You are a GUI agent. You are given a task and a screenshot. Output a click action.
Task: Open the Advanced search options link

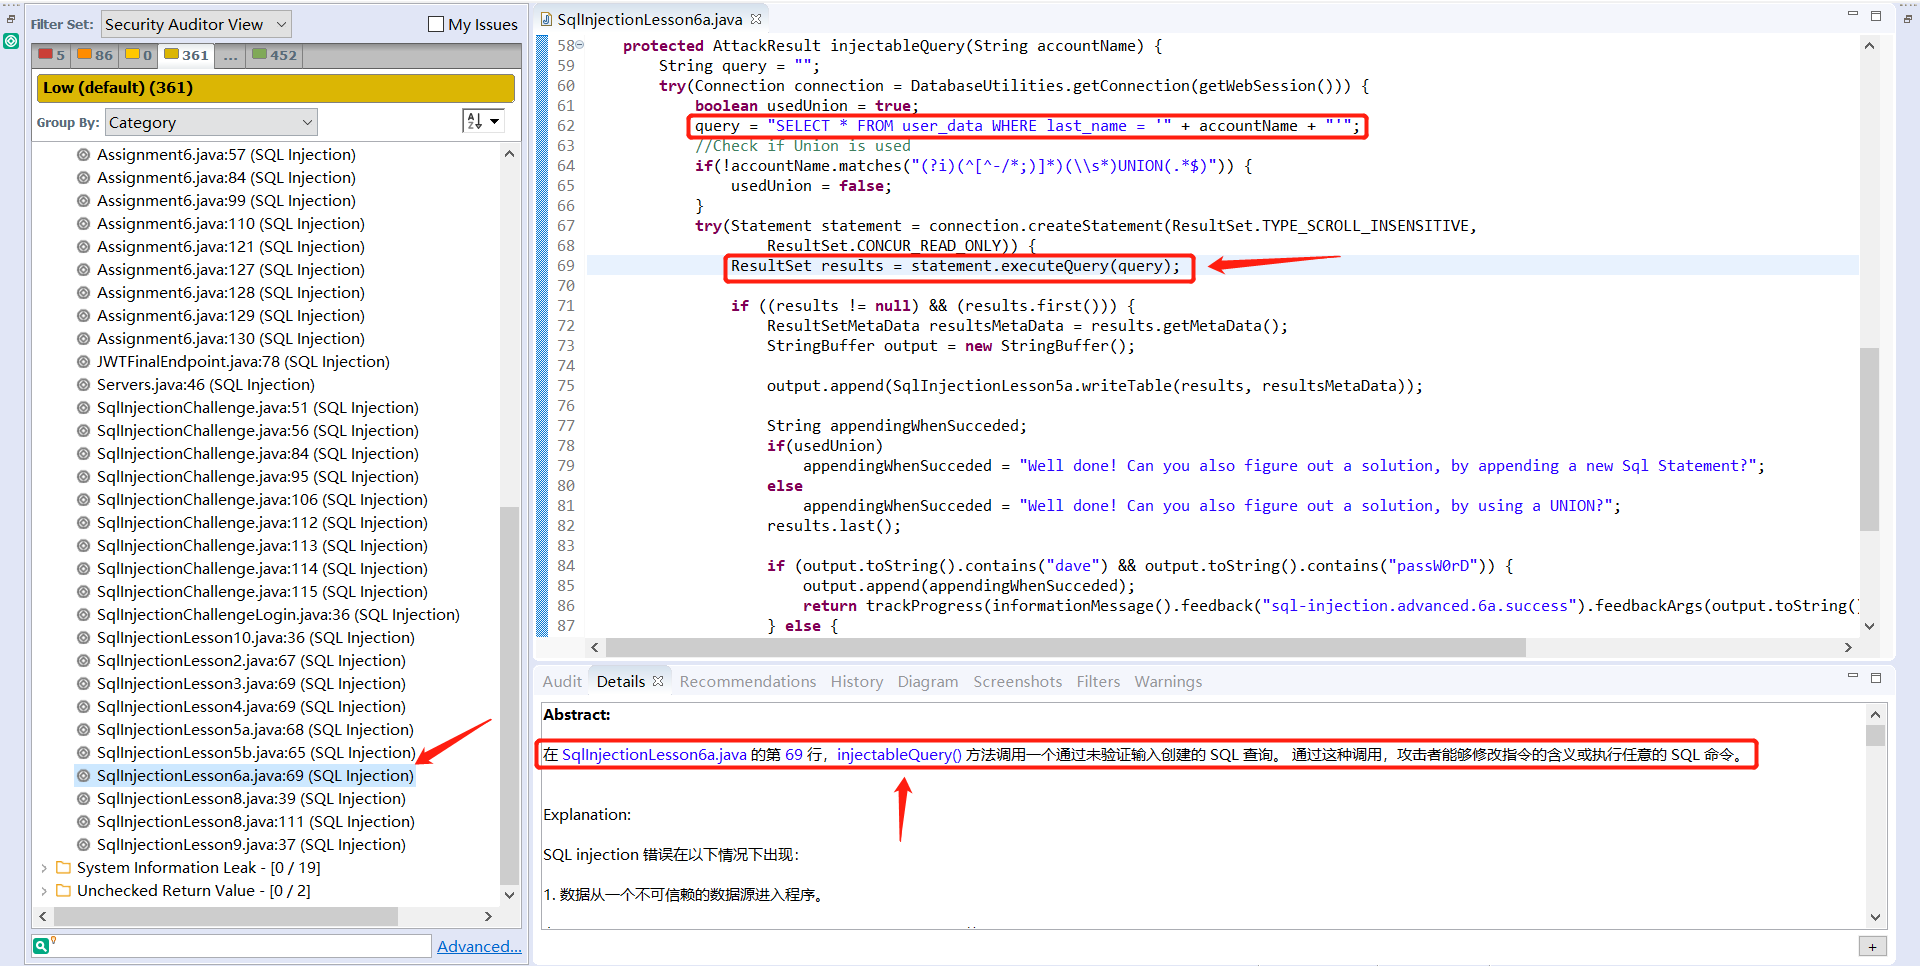click(x=479, y=946)
